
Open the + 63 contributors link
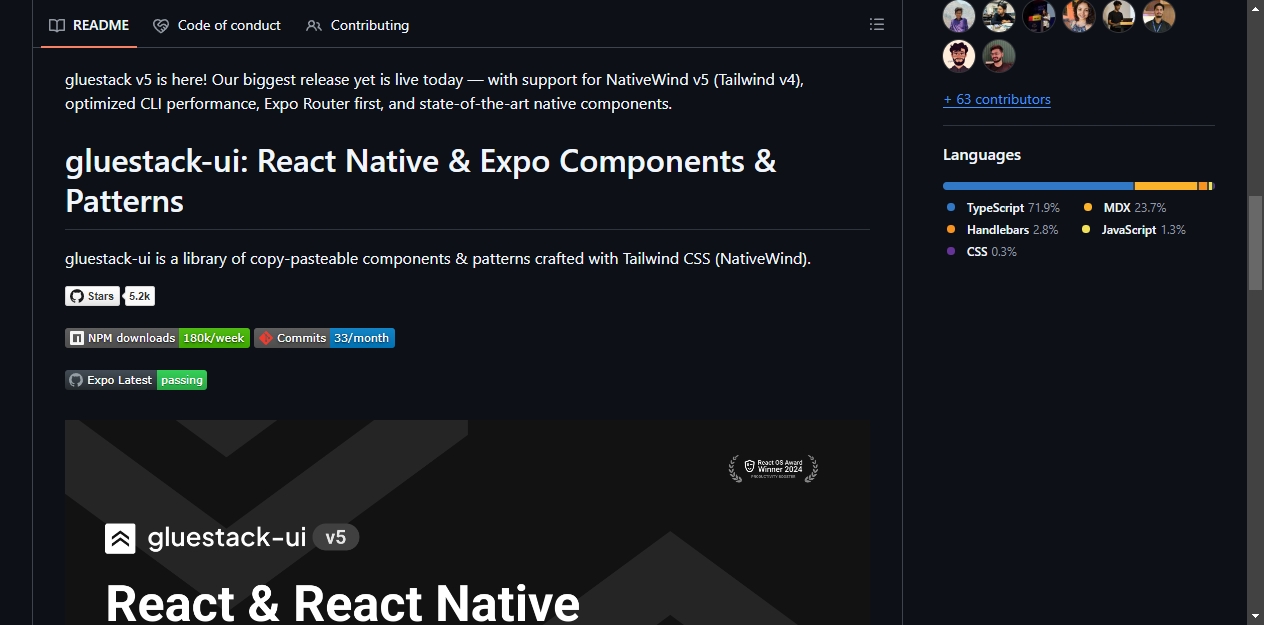(x=997, y=99)
